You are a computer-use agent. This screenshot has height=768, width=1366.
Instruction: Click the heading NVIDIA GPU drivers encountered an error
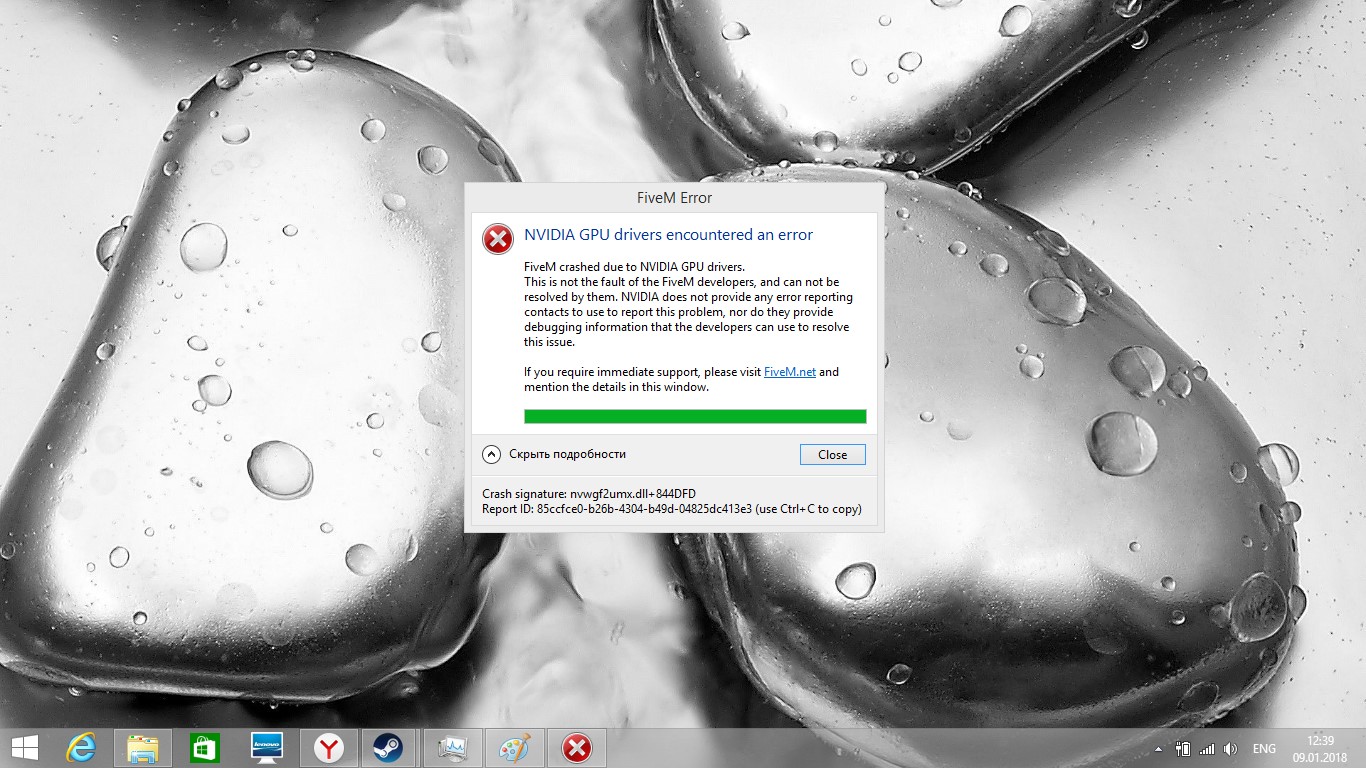pos(668,235)
